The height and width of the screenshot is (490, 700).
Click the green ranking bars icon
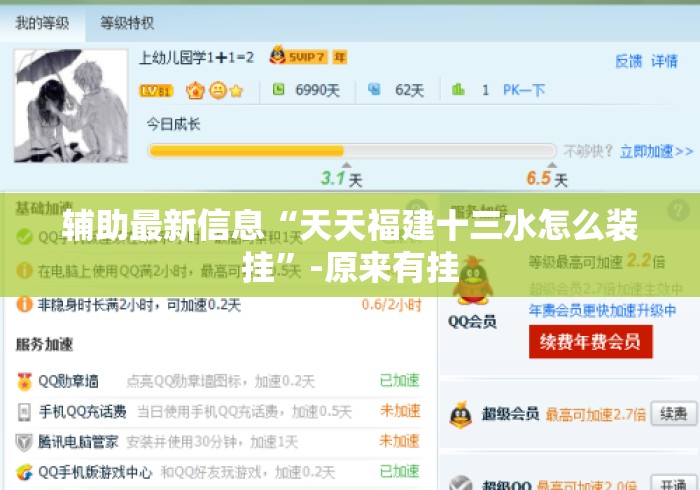tap(458, 89)
